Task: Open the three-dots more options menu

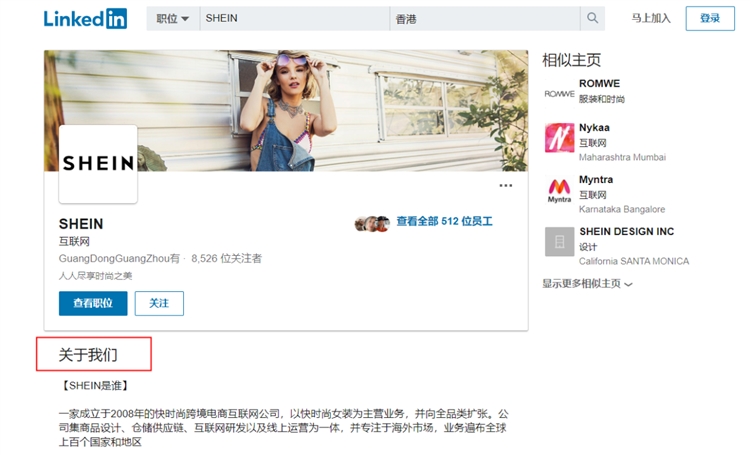Action: [x=506, y=185]
